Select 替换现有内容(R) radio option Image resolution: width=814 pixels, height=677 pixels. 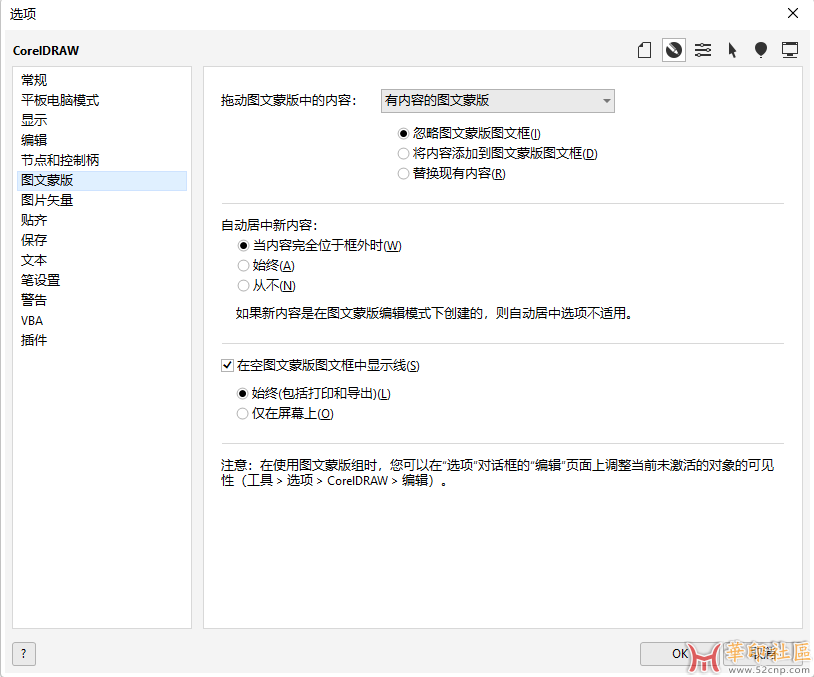tap(452, 173)
